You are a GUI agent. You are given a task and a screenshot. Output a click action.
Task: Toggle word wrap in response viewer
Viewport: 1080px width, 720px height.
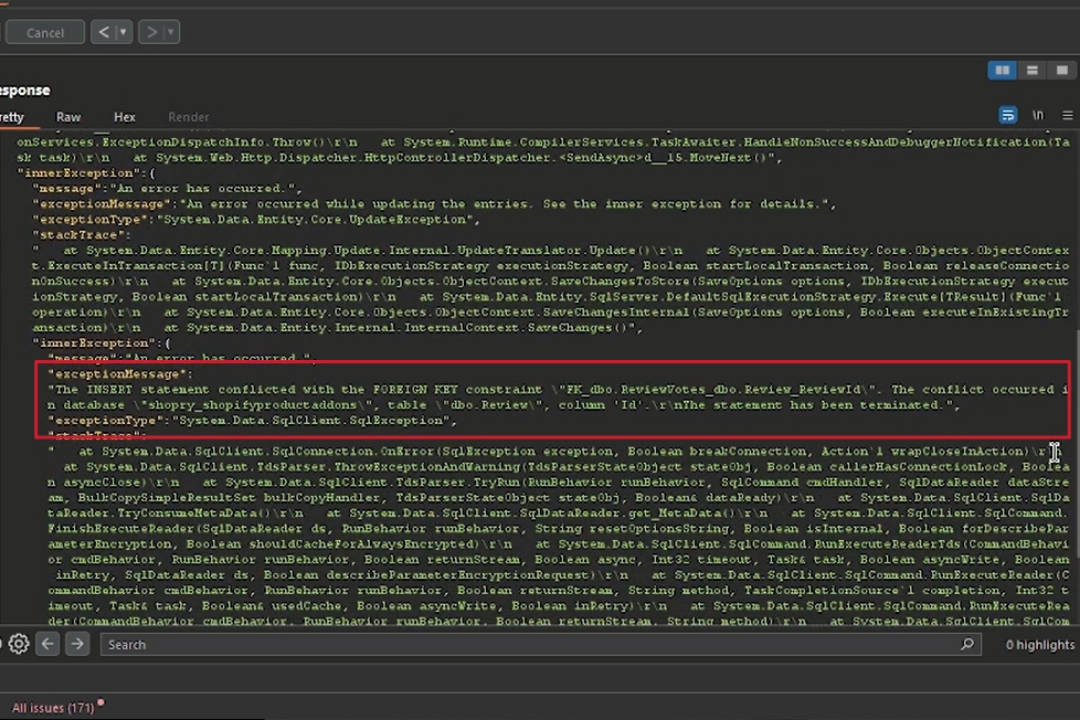(x=1008, y=116)
